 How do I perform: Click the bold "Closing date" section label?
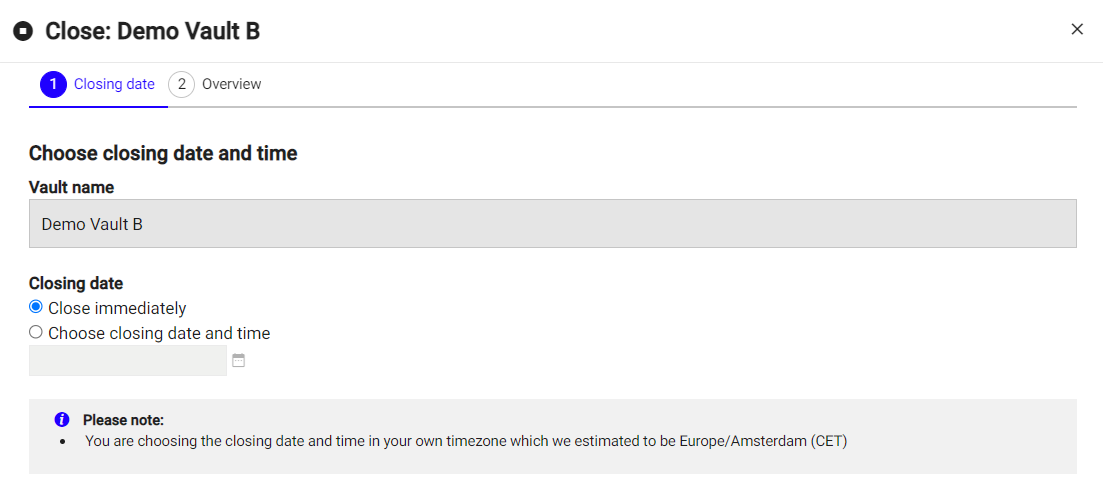[76, 283]
